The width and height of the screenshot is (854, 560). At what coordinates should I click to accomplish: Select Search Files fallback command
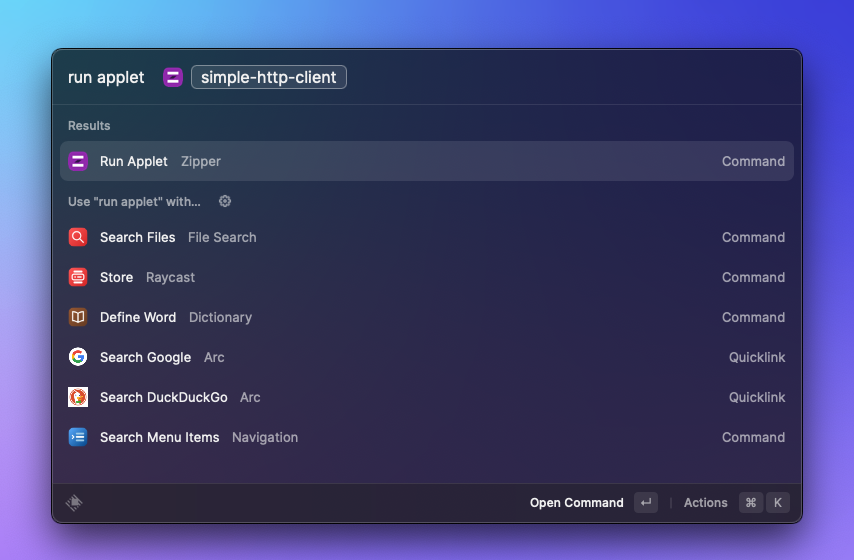point(427,238)
